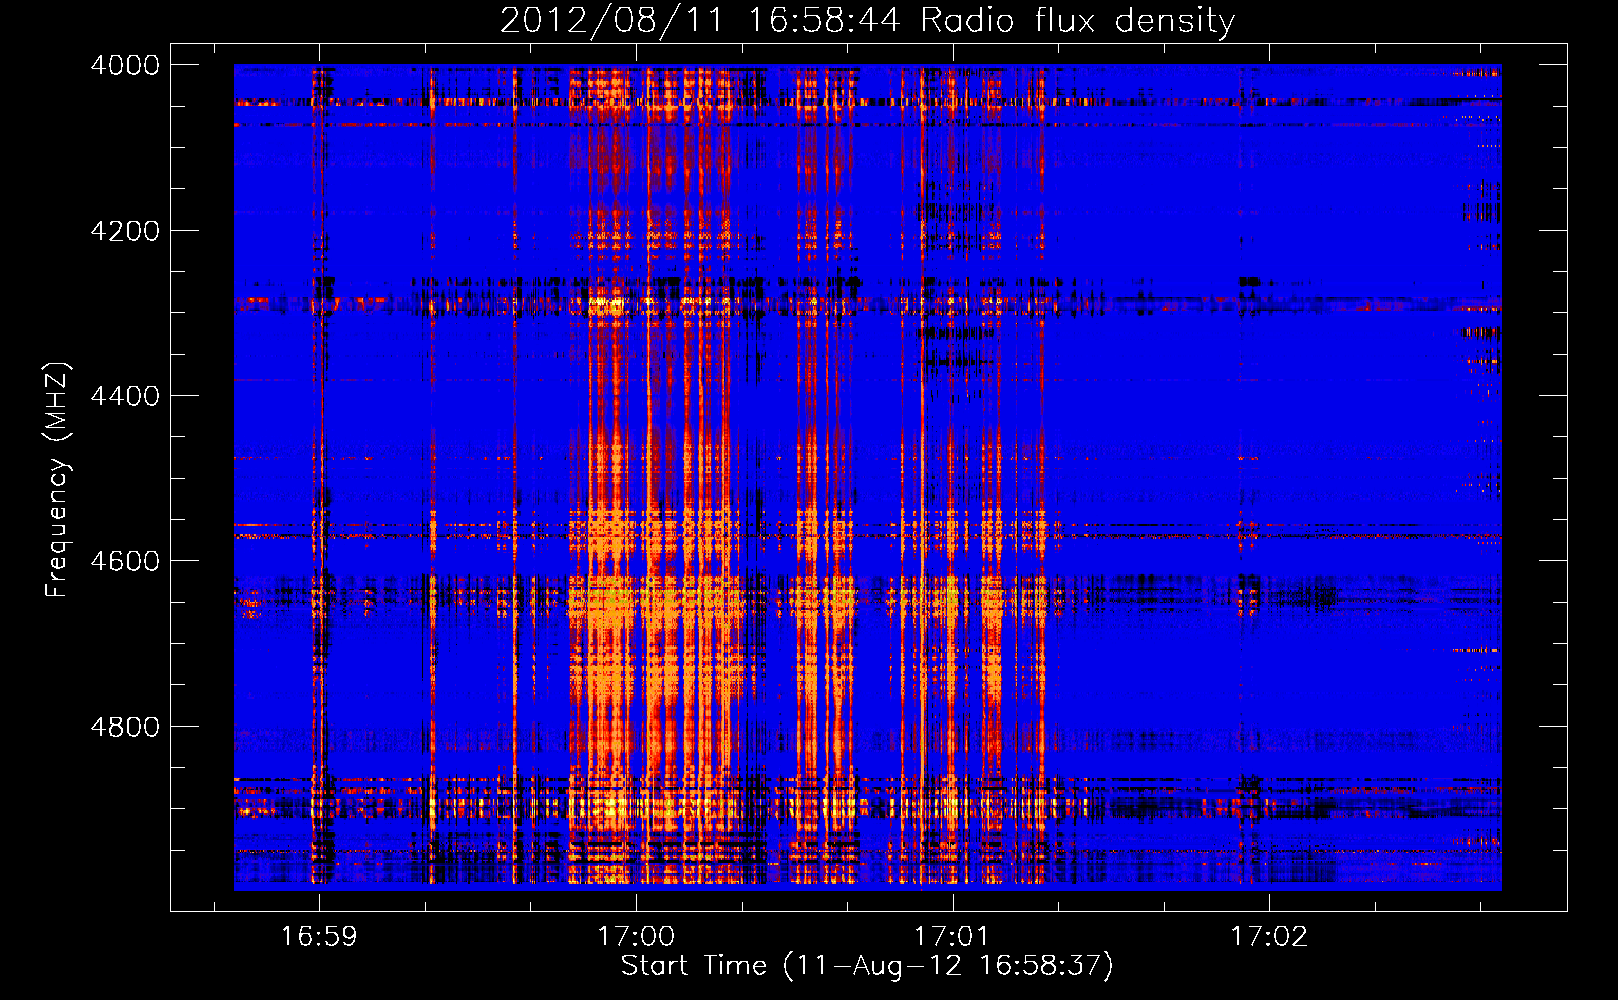Viewport: 1618px width, 1000px height.
Task: Click the 4400 frequency axis label
Action: [x=125, y=396]
